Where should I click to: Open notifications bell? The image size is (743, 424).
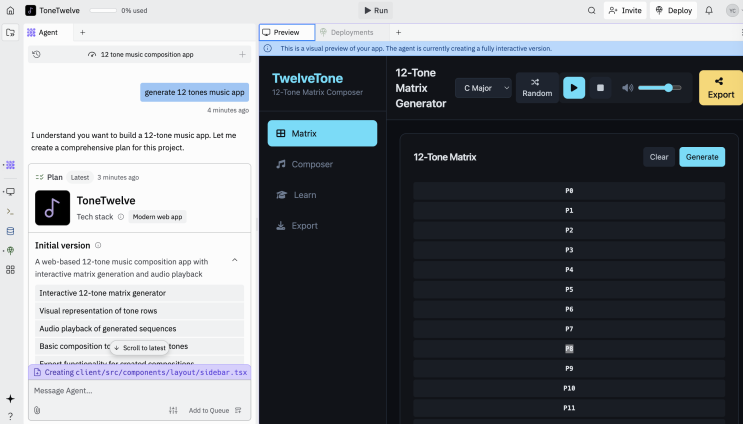(x=709, y=10)
